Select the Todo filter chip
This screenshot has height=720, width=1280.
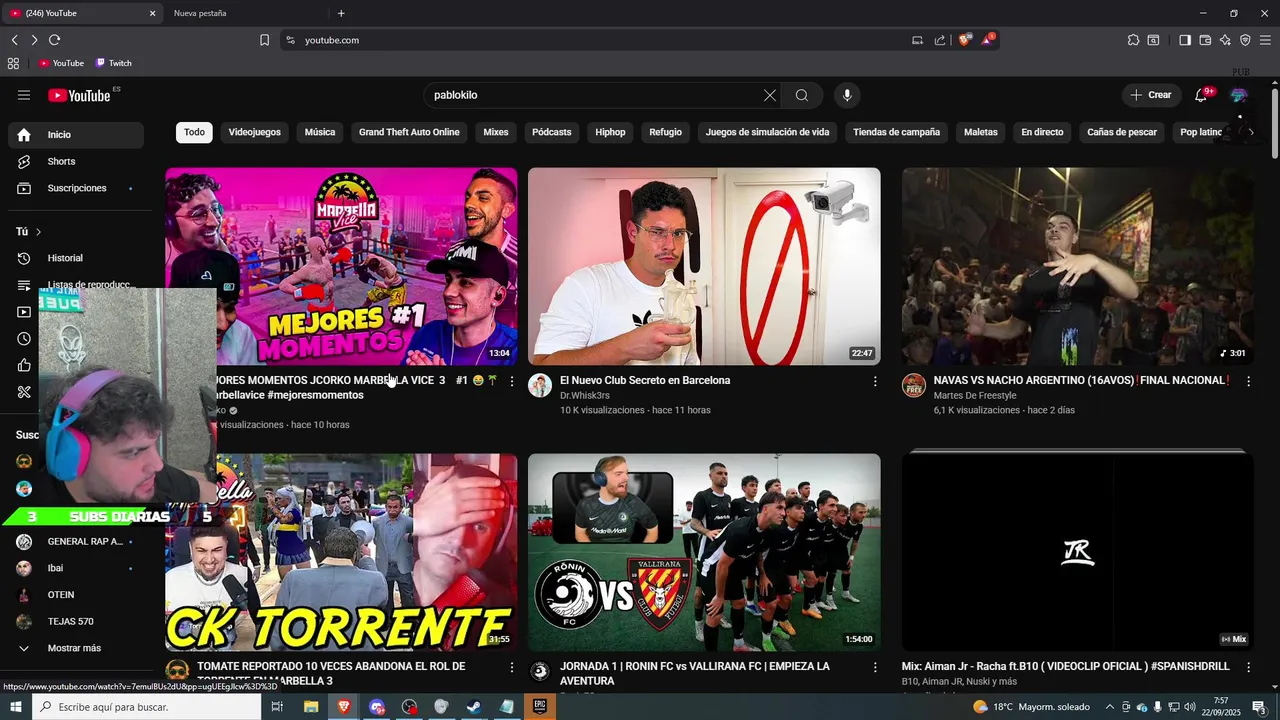(x=194, y=132)
